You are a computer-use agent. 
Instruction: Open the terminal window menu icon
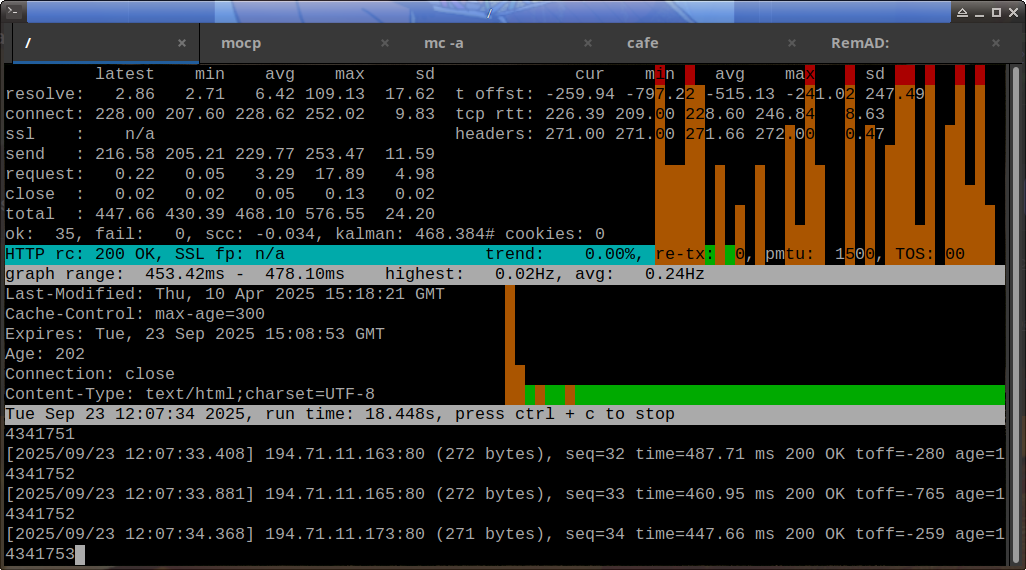click(x=13, y=11)
